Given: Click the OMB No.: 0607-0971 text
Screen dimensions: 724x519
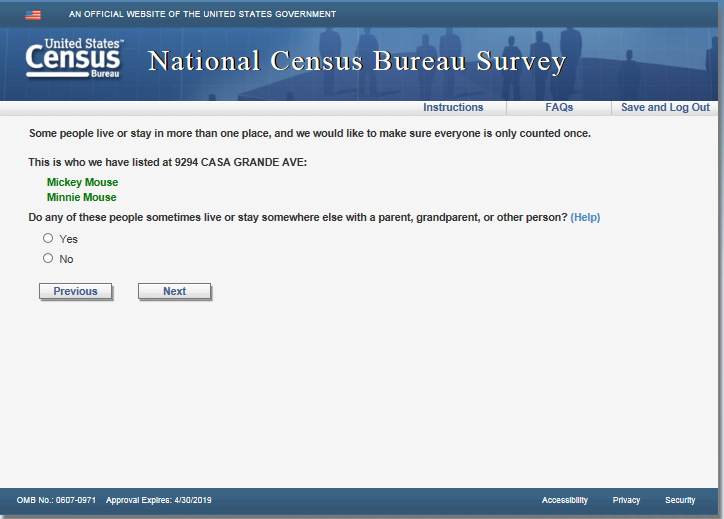Looking at the screenshot, I should 56,500.
